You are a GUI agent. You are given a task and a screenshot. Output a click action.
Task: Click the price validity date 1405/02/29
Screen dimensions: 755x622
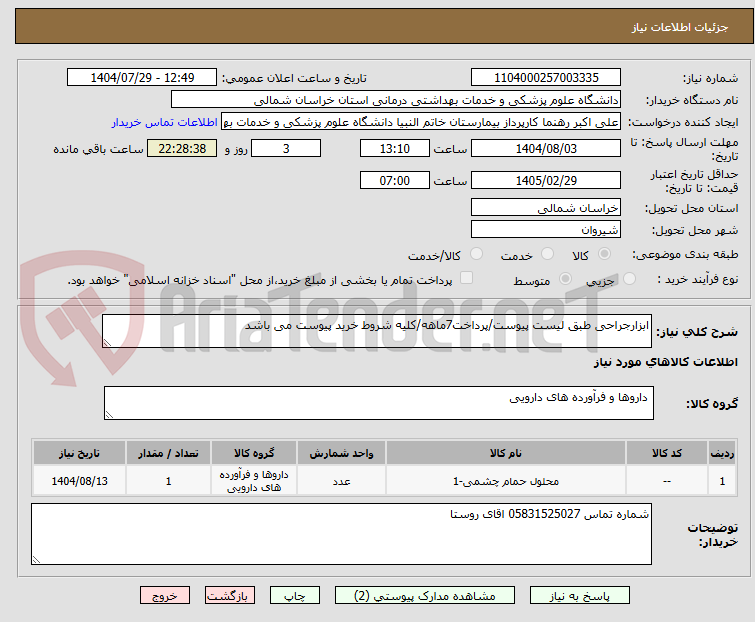click(x=546, y=181)
